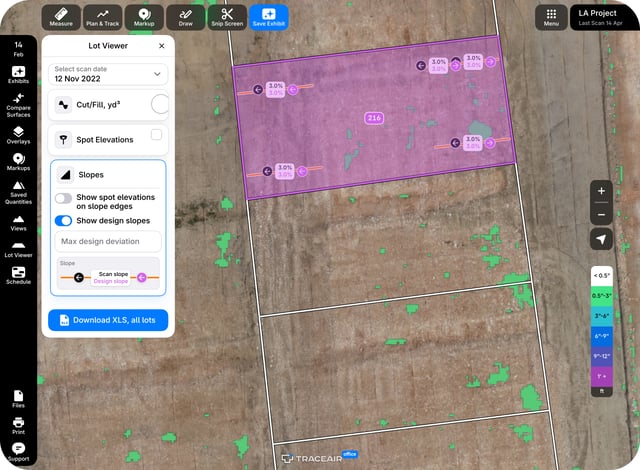The height and width of the screenshot is (470, 640).
Task: Click the Spot Elevations pin icon
Action: pyautogui.click(x=63, y=140)
